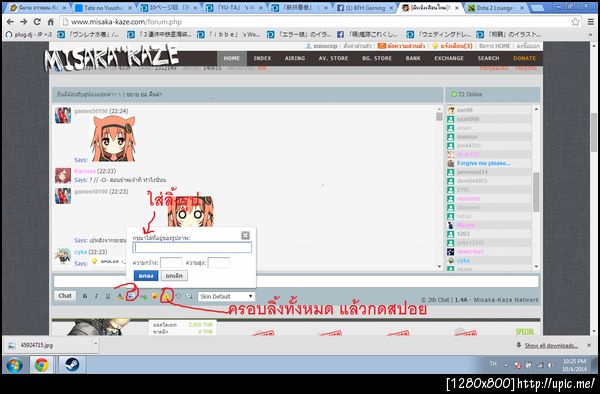Click chat log scroll-down arrow
The height and width of the screenshot is (394, 600).
point(439,267)
